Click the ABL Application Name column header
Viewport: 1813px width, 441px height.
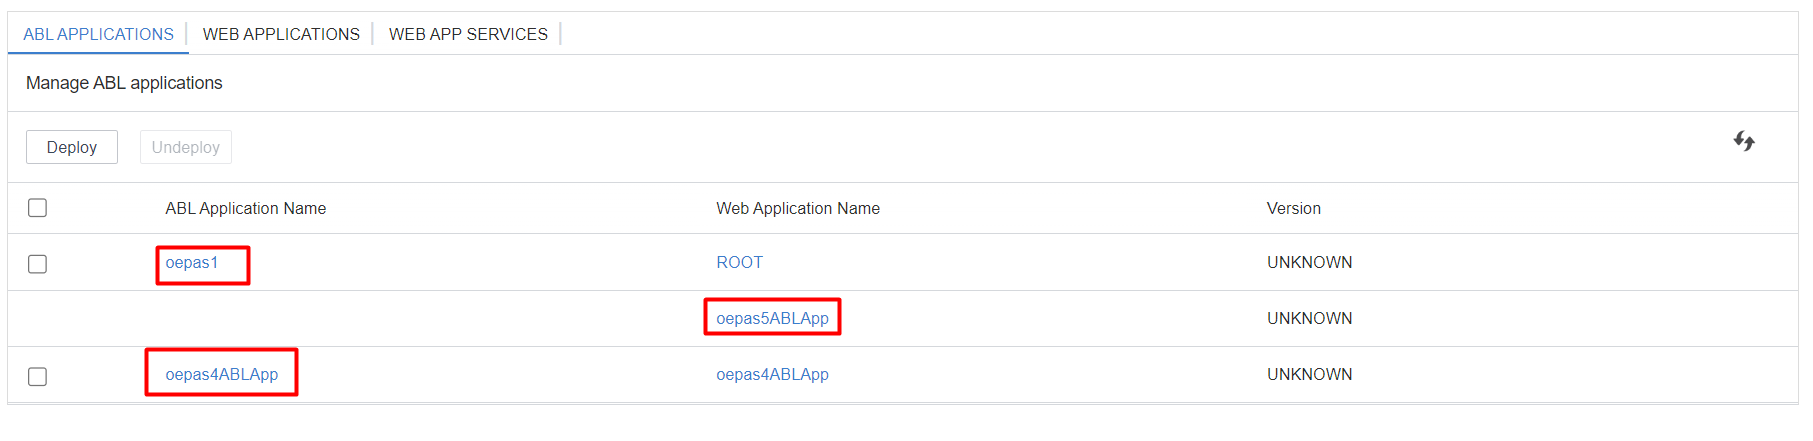click(246, 208)
